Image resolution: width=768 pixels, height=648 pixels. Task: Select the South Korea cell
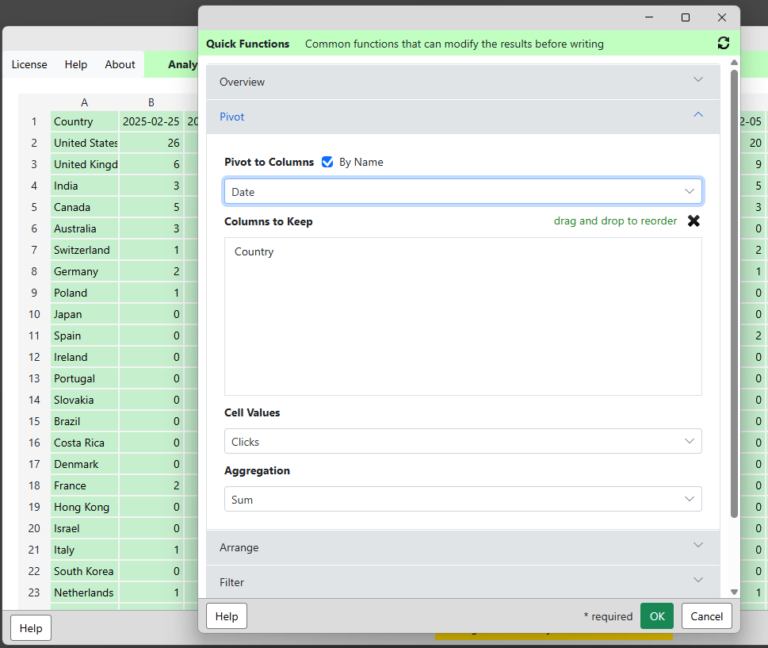tap(84, 571)
